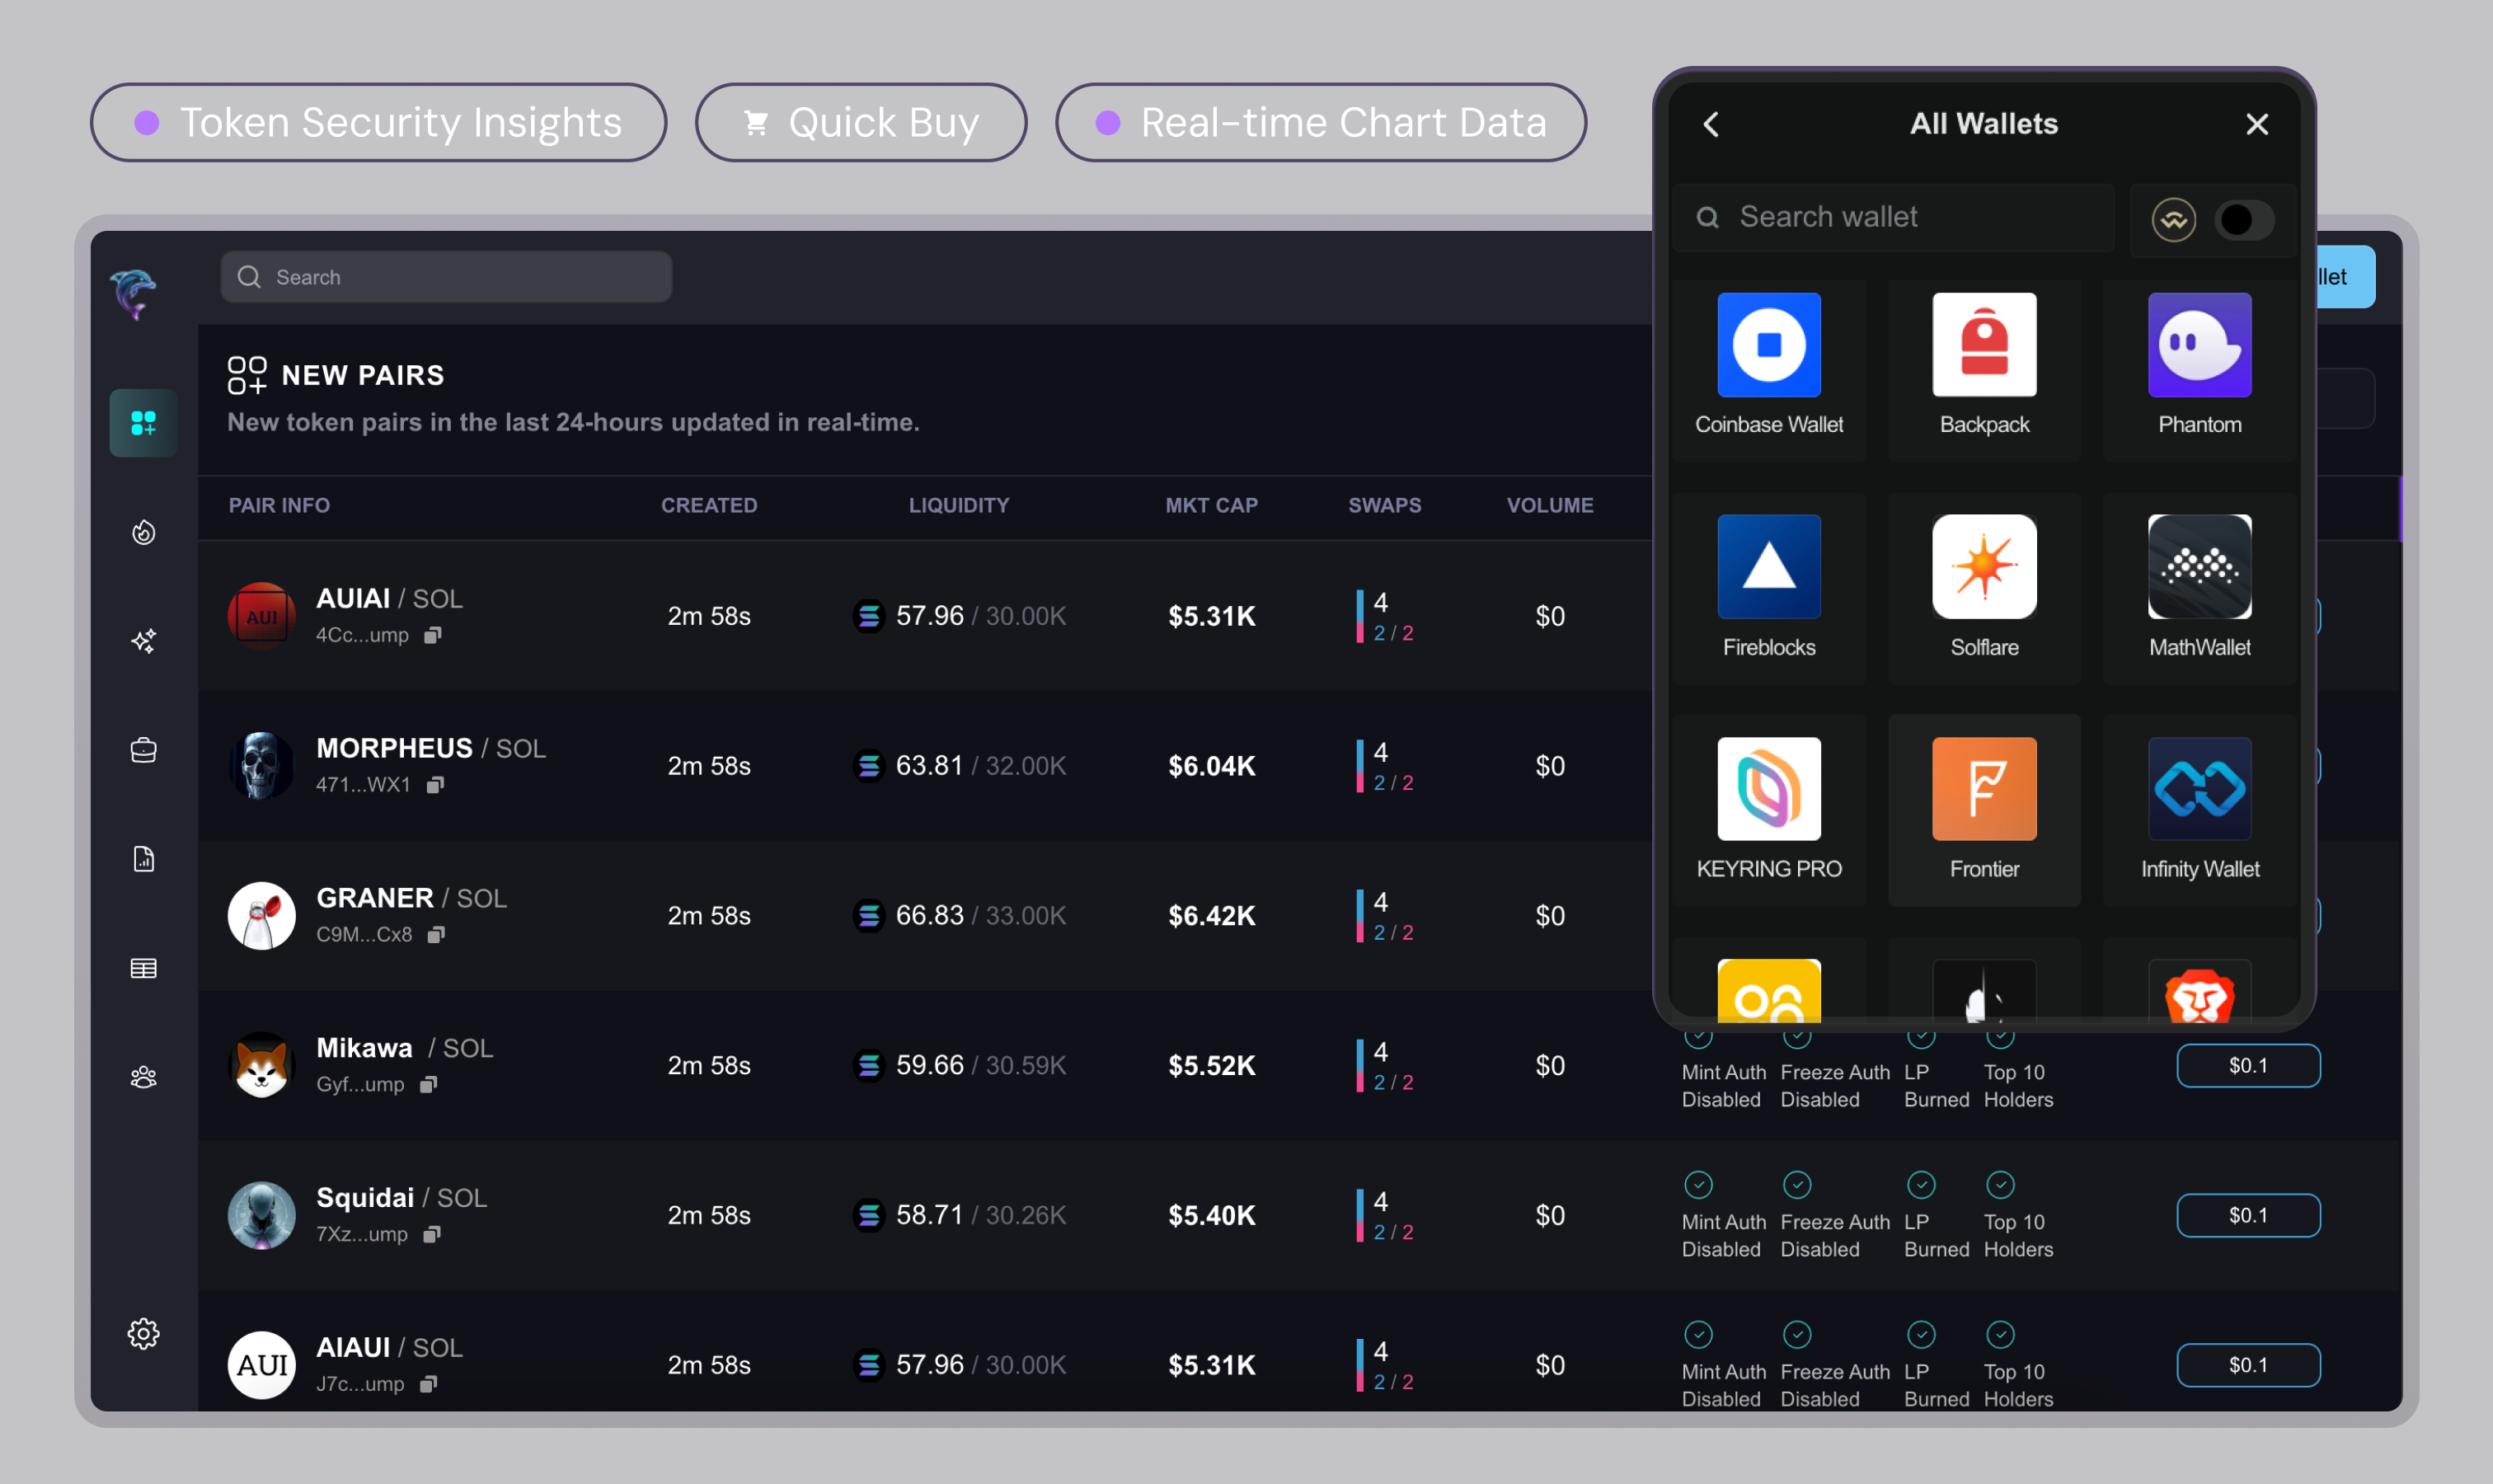This screenshot has height=1484, width=2493.
Task: Select Coinbase Wallet
Action: coord(1768,367)
